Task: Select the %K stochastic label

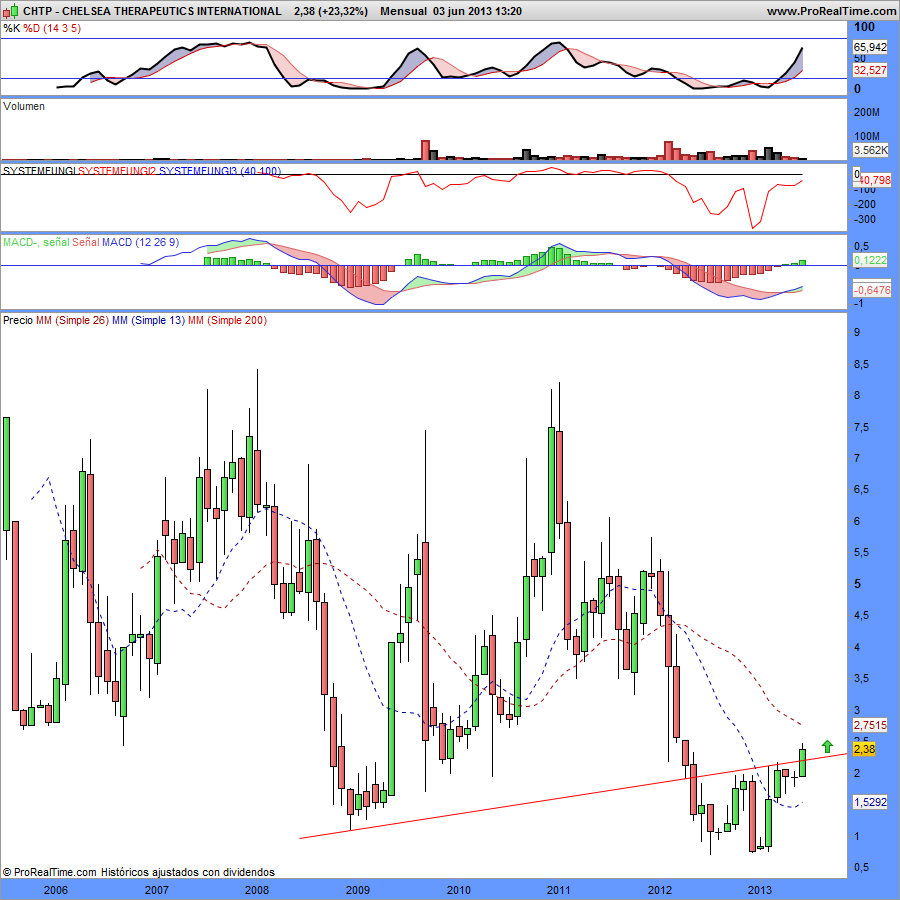Action: tap(11, 28)
